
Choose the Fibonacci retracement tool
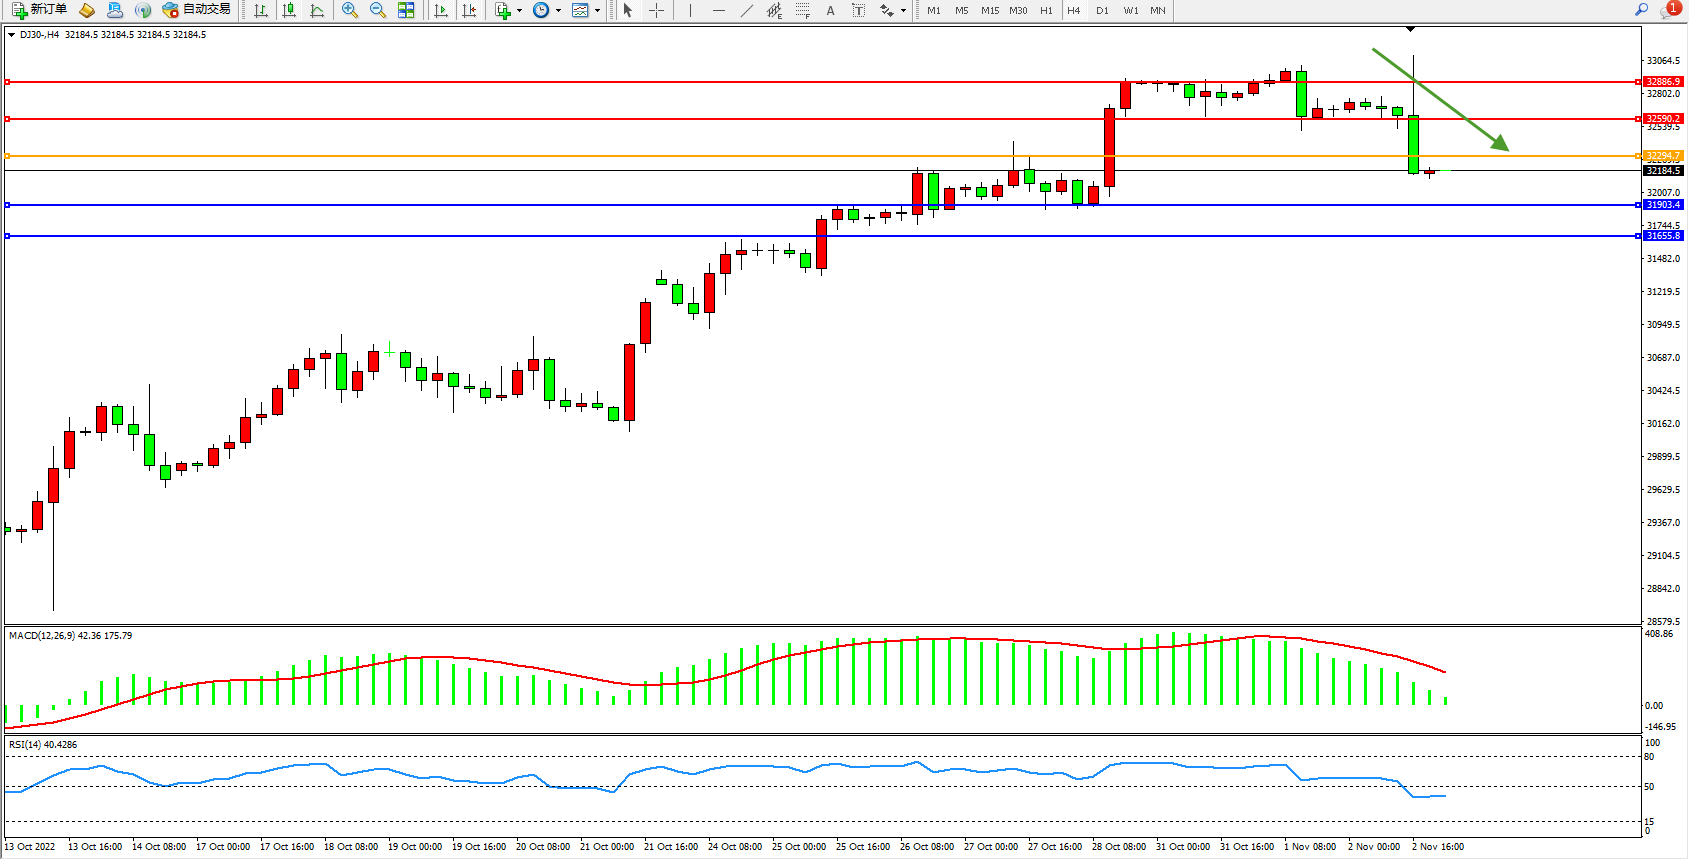pyautogui.click(x=802, y=10)
